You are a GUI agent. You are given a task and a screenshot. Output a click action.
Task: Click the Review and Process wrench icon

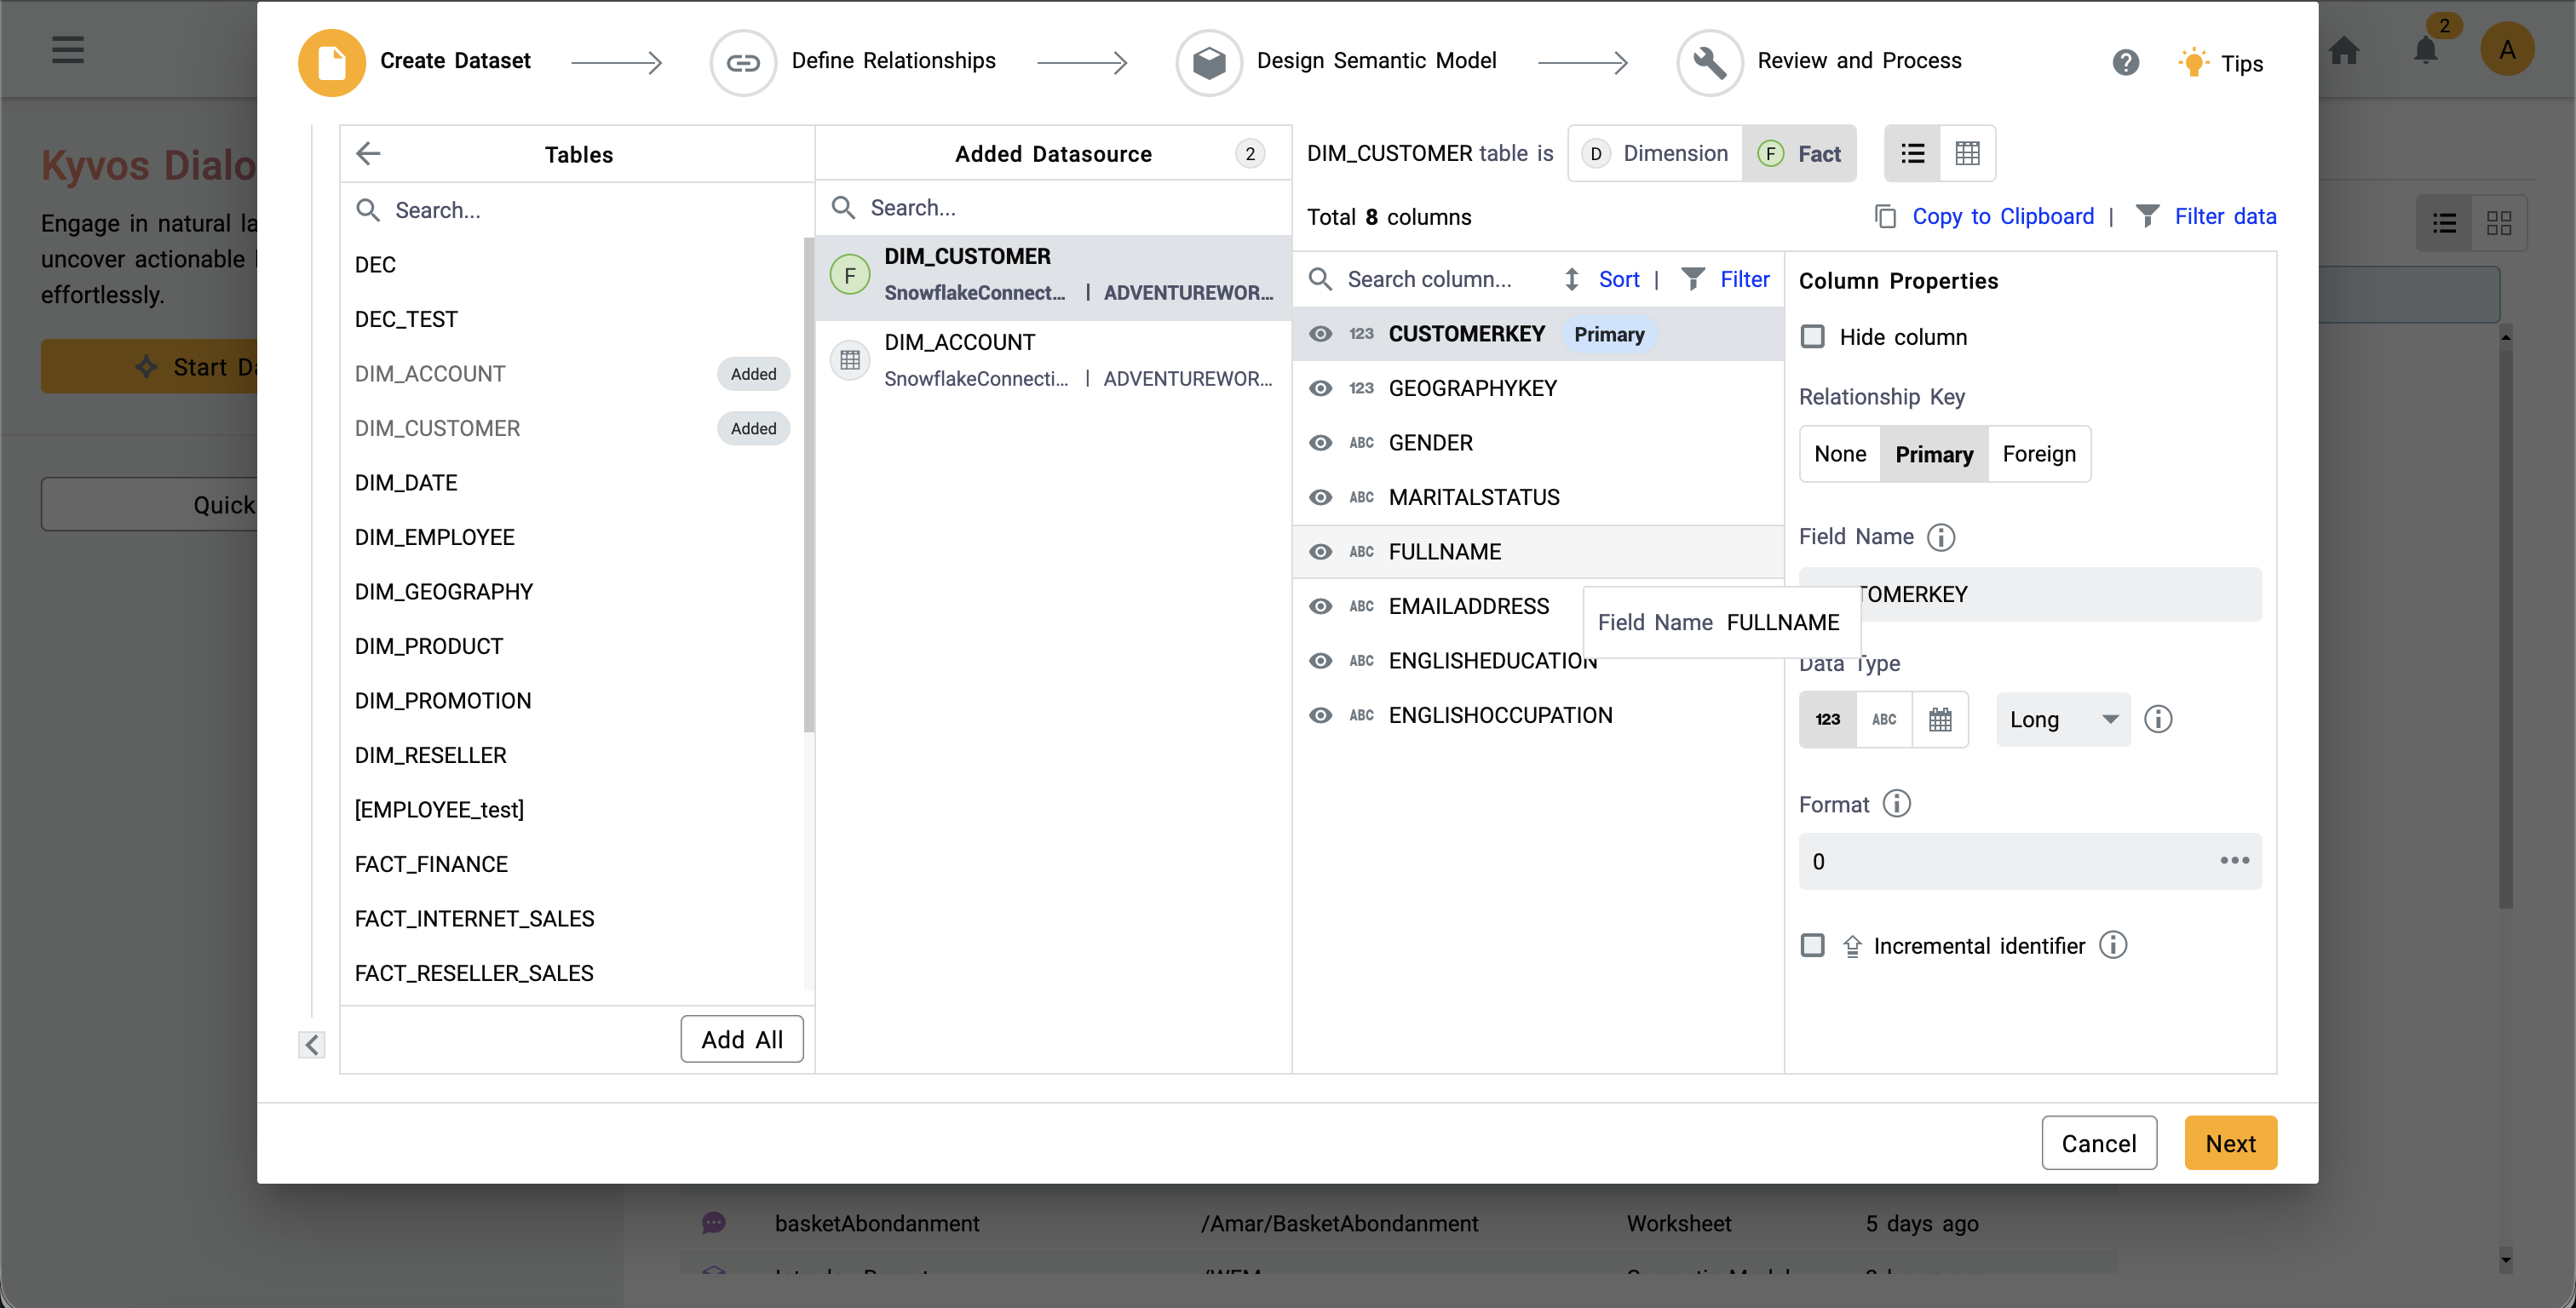tap(1708, 61)
